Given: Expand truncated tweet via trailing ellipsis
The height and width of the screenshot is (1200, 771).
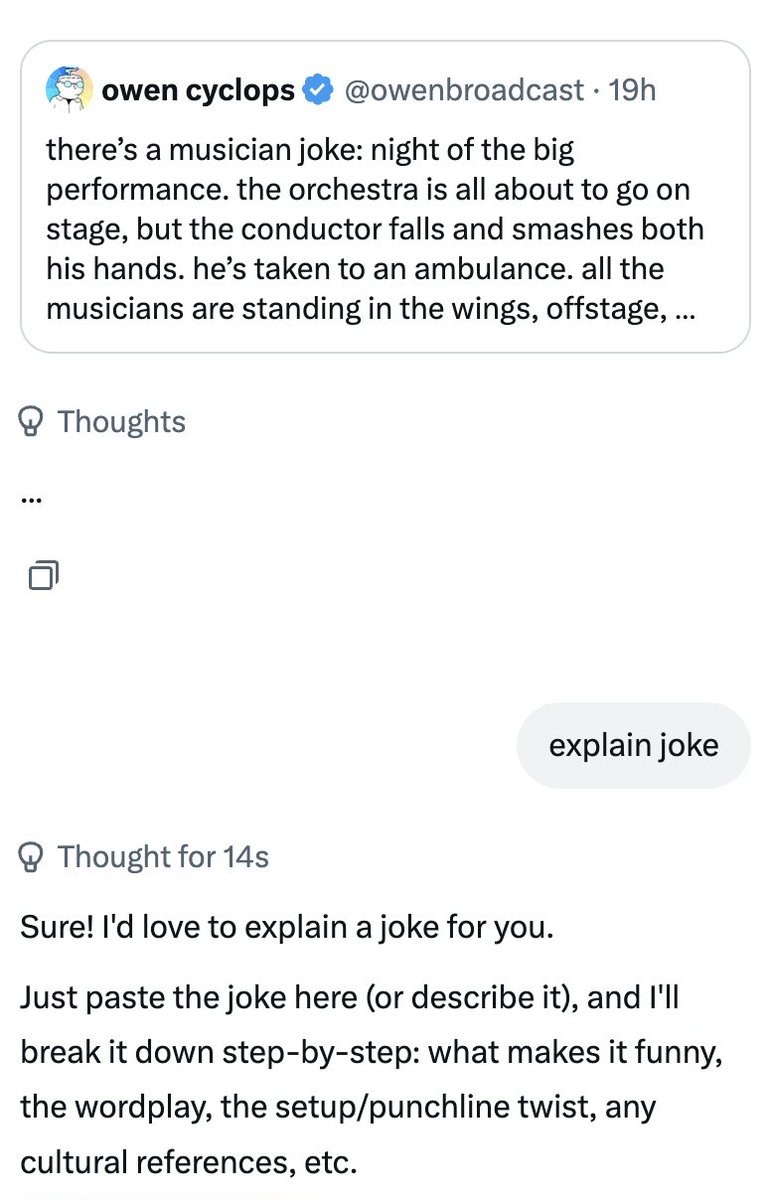Looking at the screenshot, I should click(684, 307).
